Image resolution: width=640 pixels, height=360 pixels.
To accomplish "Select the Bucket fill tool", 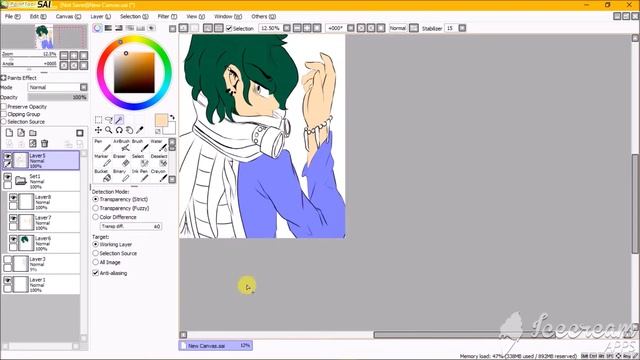I will [x=102, y=175].
